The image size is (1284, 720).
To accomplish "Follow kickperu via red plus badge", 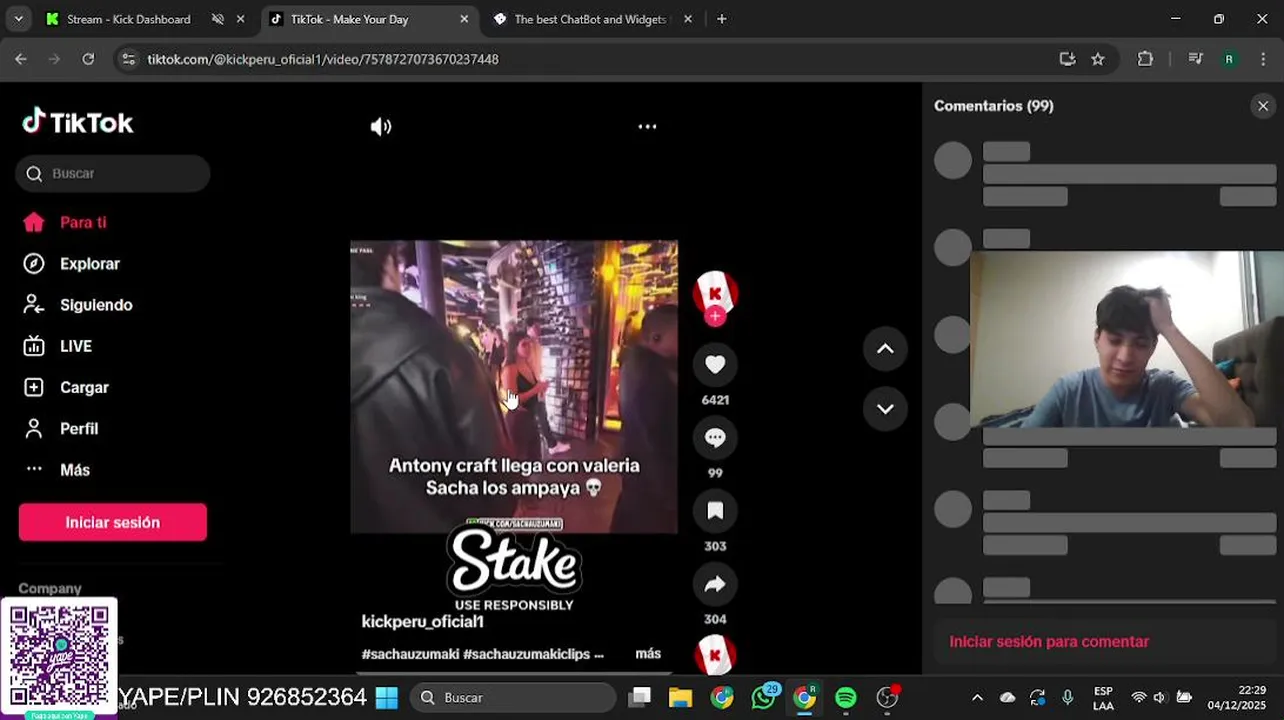I will (x=715, y=316).
